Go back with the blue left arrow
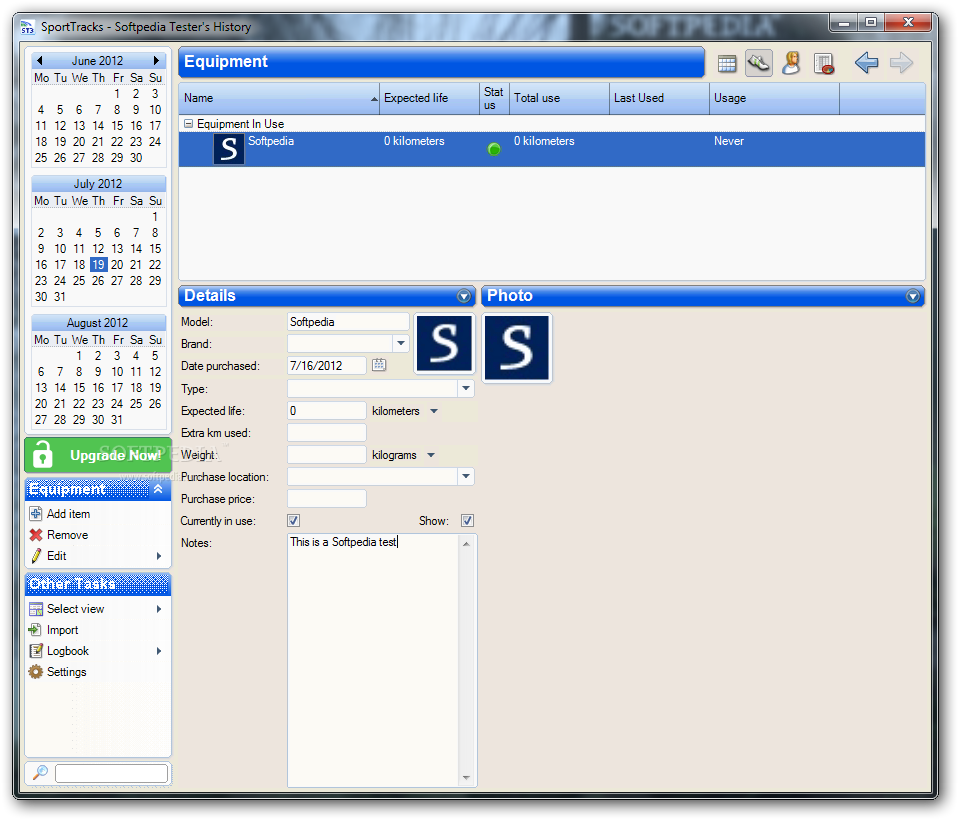This screenshot has height=820, width=959. pyautogui.click(x=867, y=62)
